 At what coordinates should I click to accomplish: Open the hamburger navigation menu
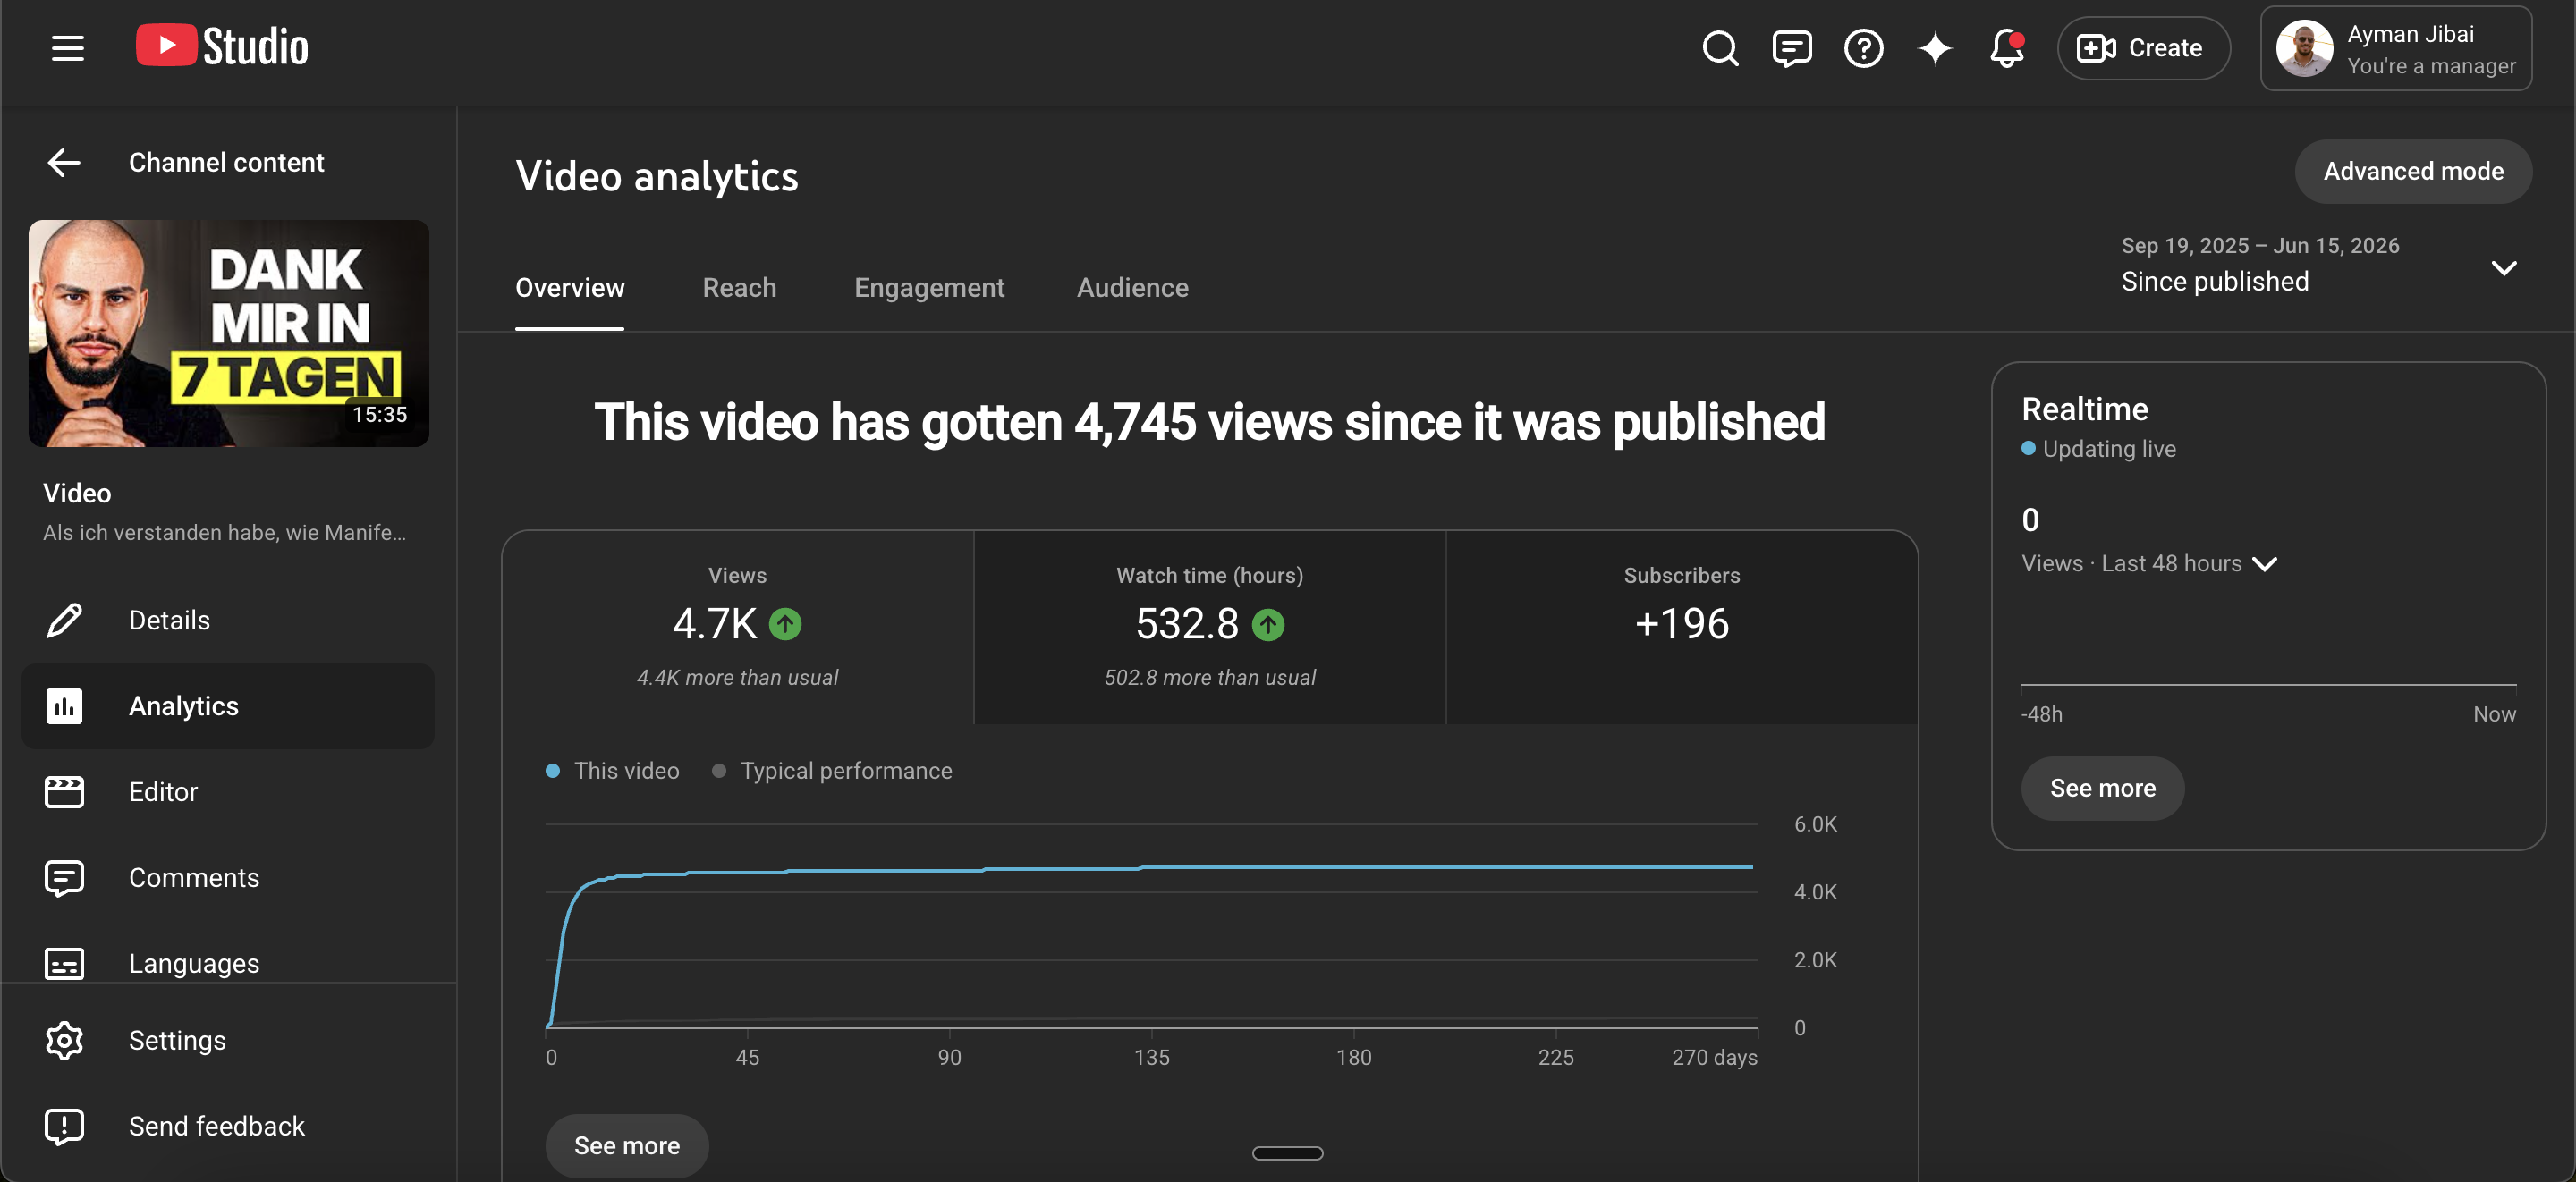point(67,47)
